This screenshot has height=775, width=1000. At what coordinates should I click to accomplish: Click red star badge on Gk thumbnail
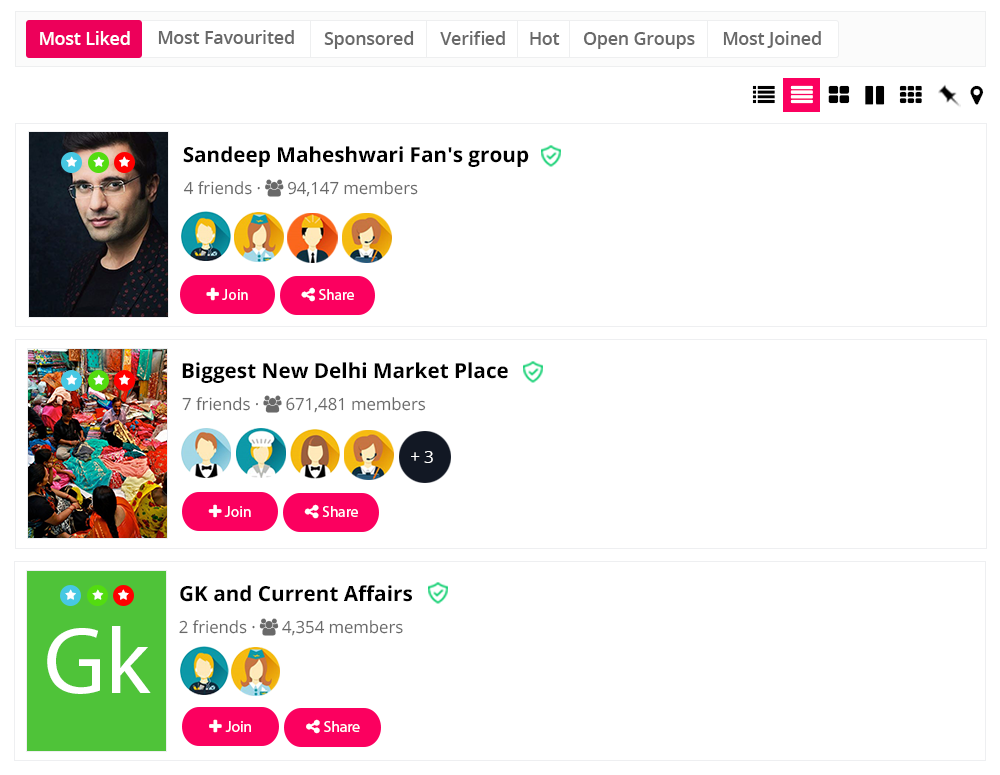[x=123, y=595]
